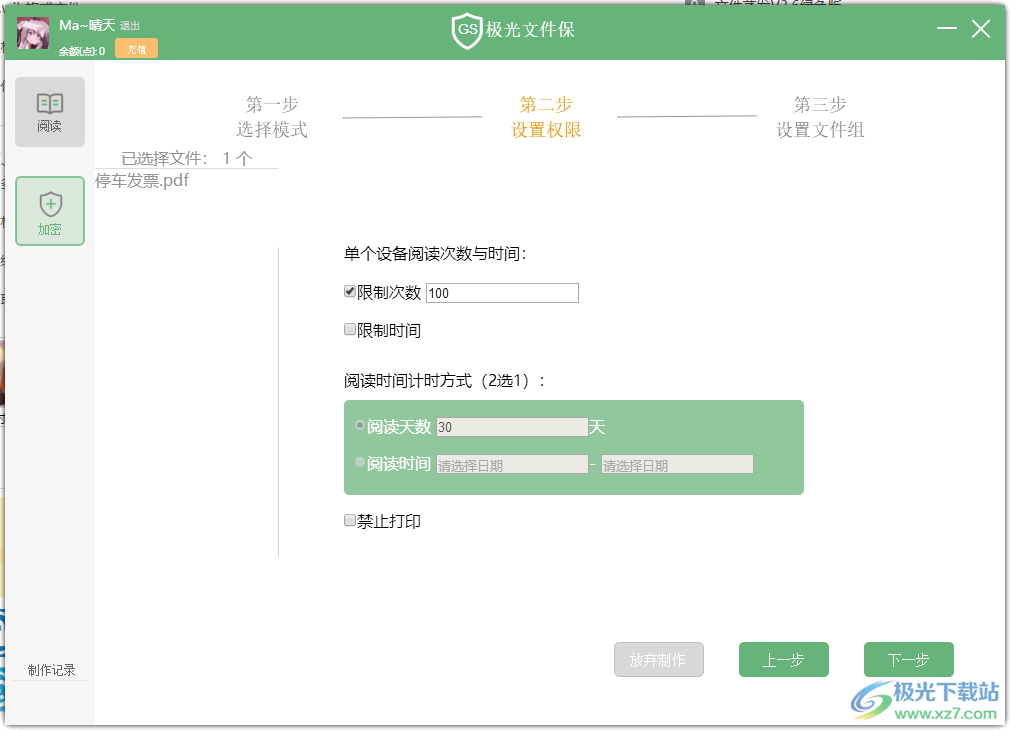Viewport: 1010px width, 730px height.
Task: Go to 第三步 设置文件组 step
Action: pos(820,115)
